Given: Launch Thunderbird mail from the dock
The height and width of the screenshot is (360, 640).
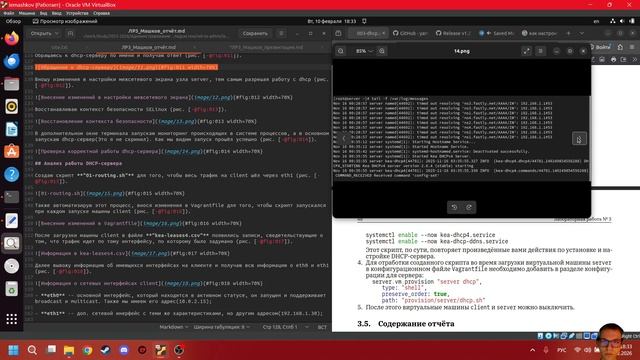Looking at the screenshot, I should point(11,61).
